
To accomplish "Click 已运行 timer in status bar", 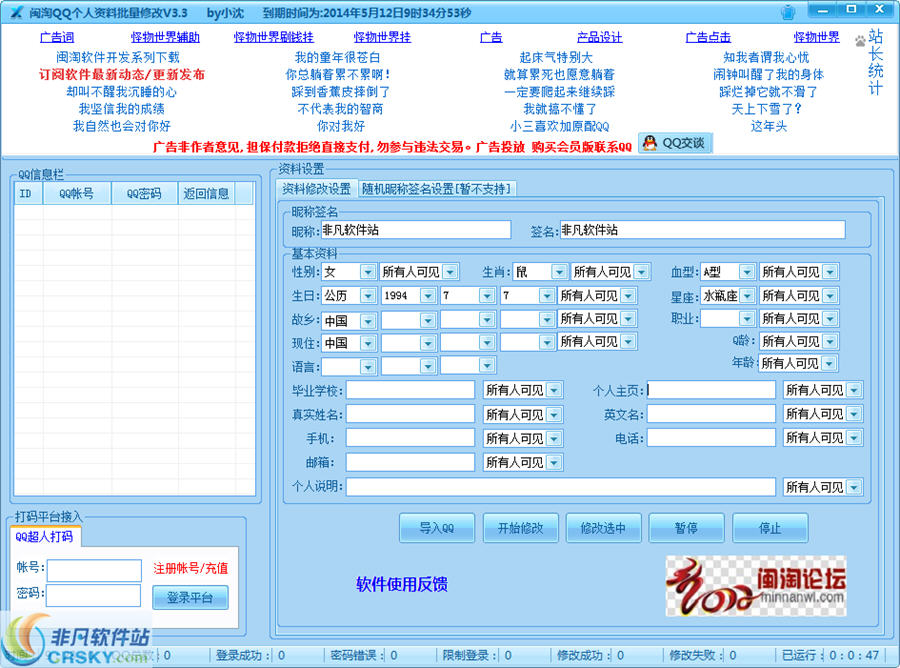I will tap(830, 655).
